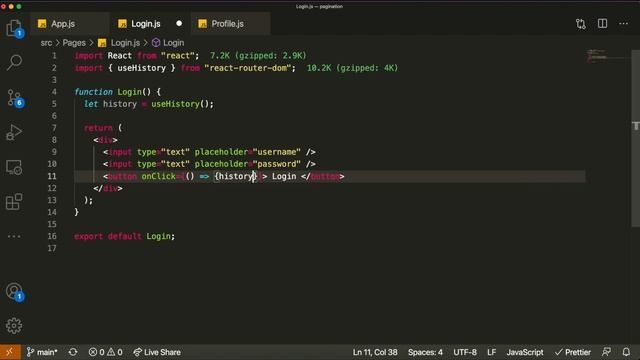Open changes compare icon in editor toolbar
This screenshot has height=360, width=640.
tap(581, 24)
